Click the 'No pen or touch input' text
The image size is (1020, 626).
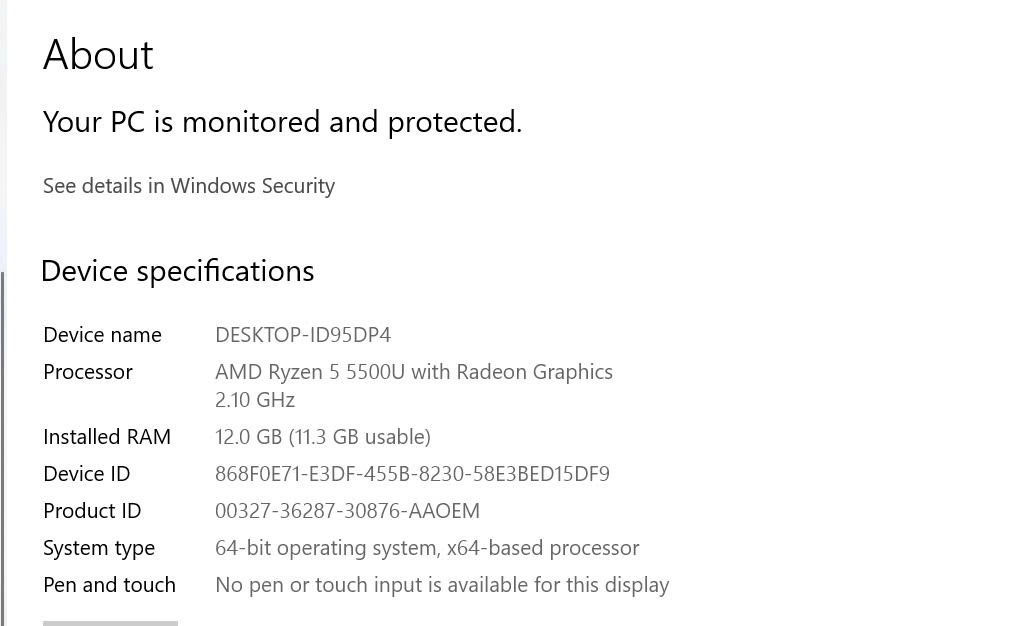tap(442, 585)
